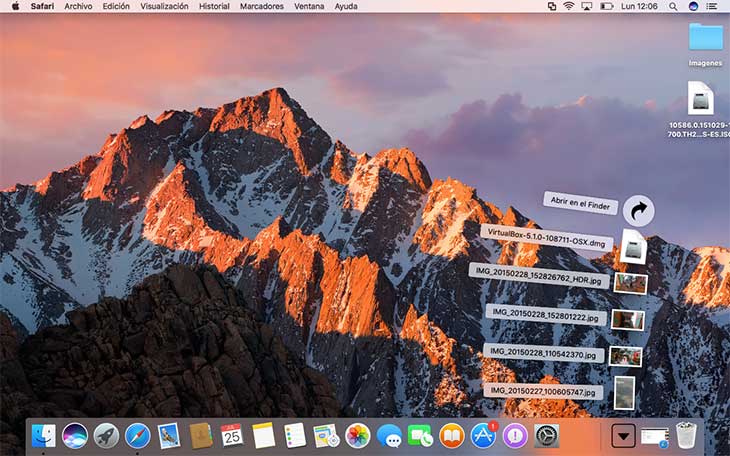
Task: Open Notification Center list icon
Action: pos(712,6)
